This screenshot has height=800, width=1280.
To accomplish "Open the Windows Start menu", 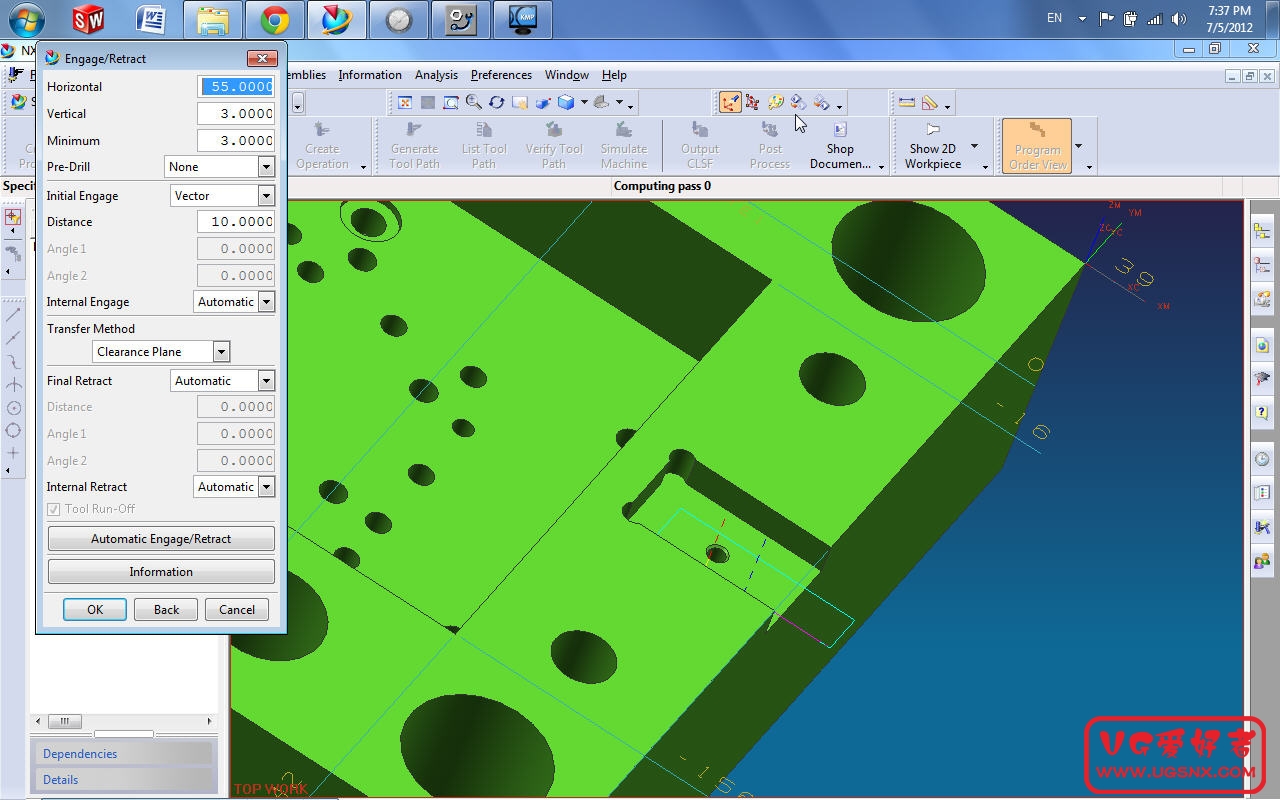I will tap(25, 19).
